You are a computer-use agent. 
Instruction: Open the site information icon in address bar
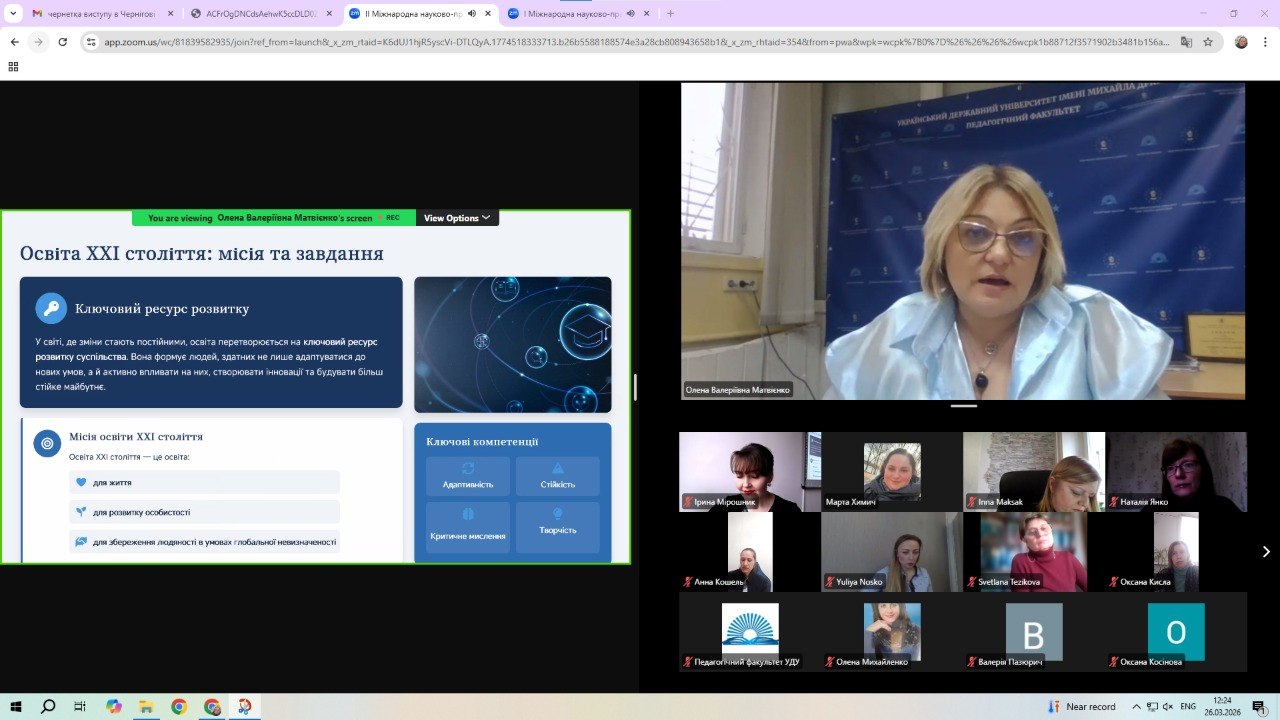[x=91, y=42]
